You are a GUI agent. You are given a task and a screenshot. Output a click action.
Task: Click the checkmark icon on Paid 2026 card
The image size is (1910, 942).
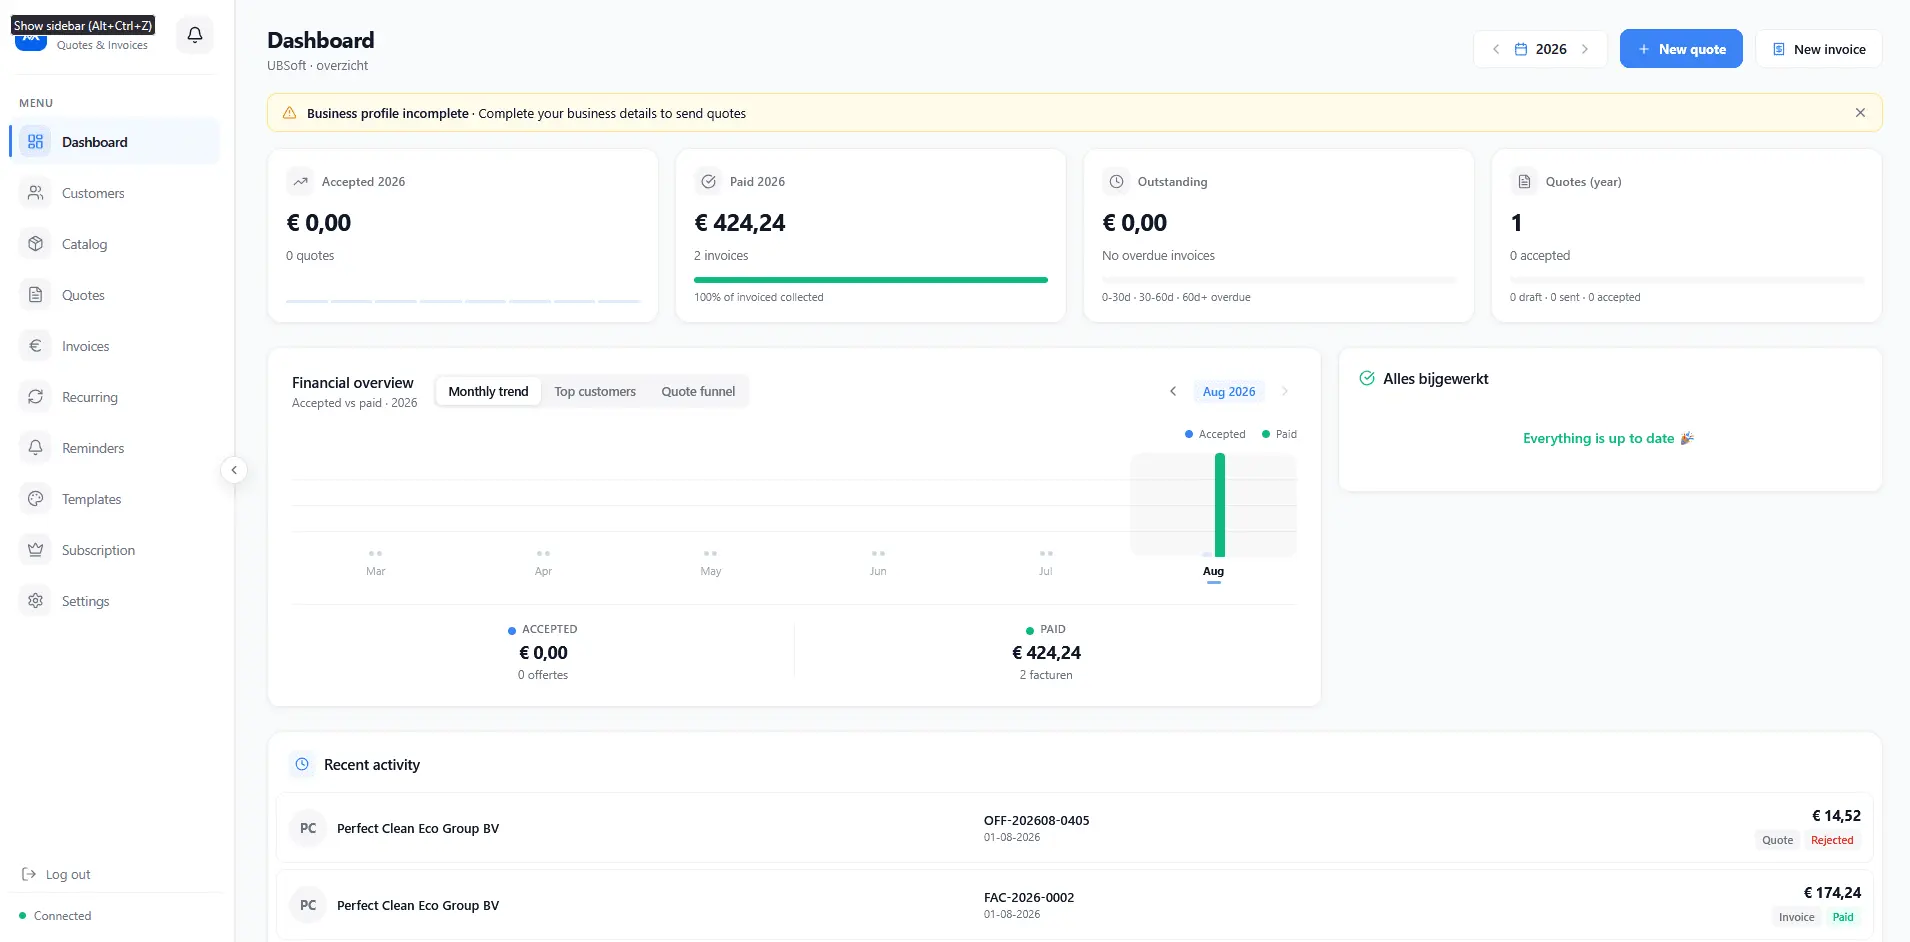(708, 182)
